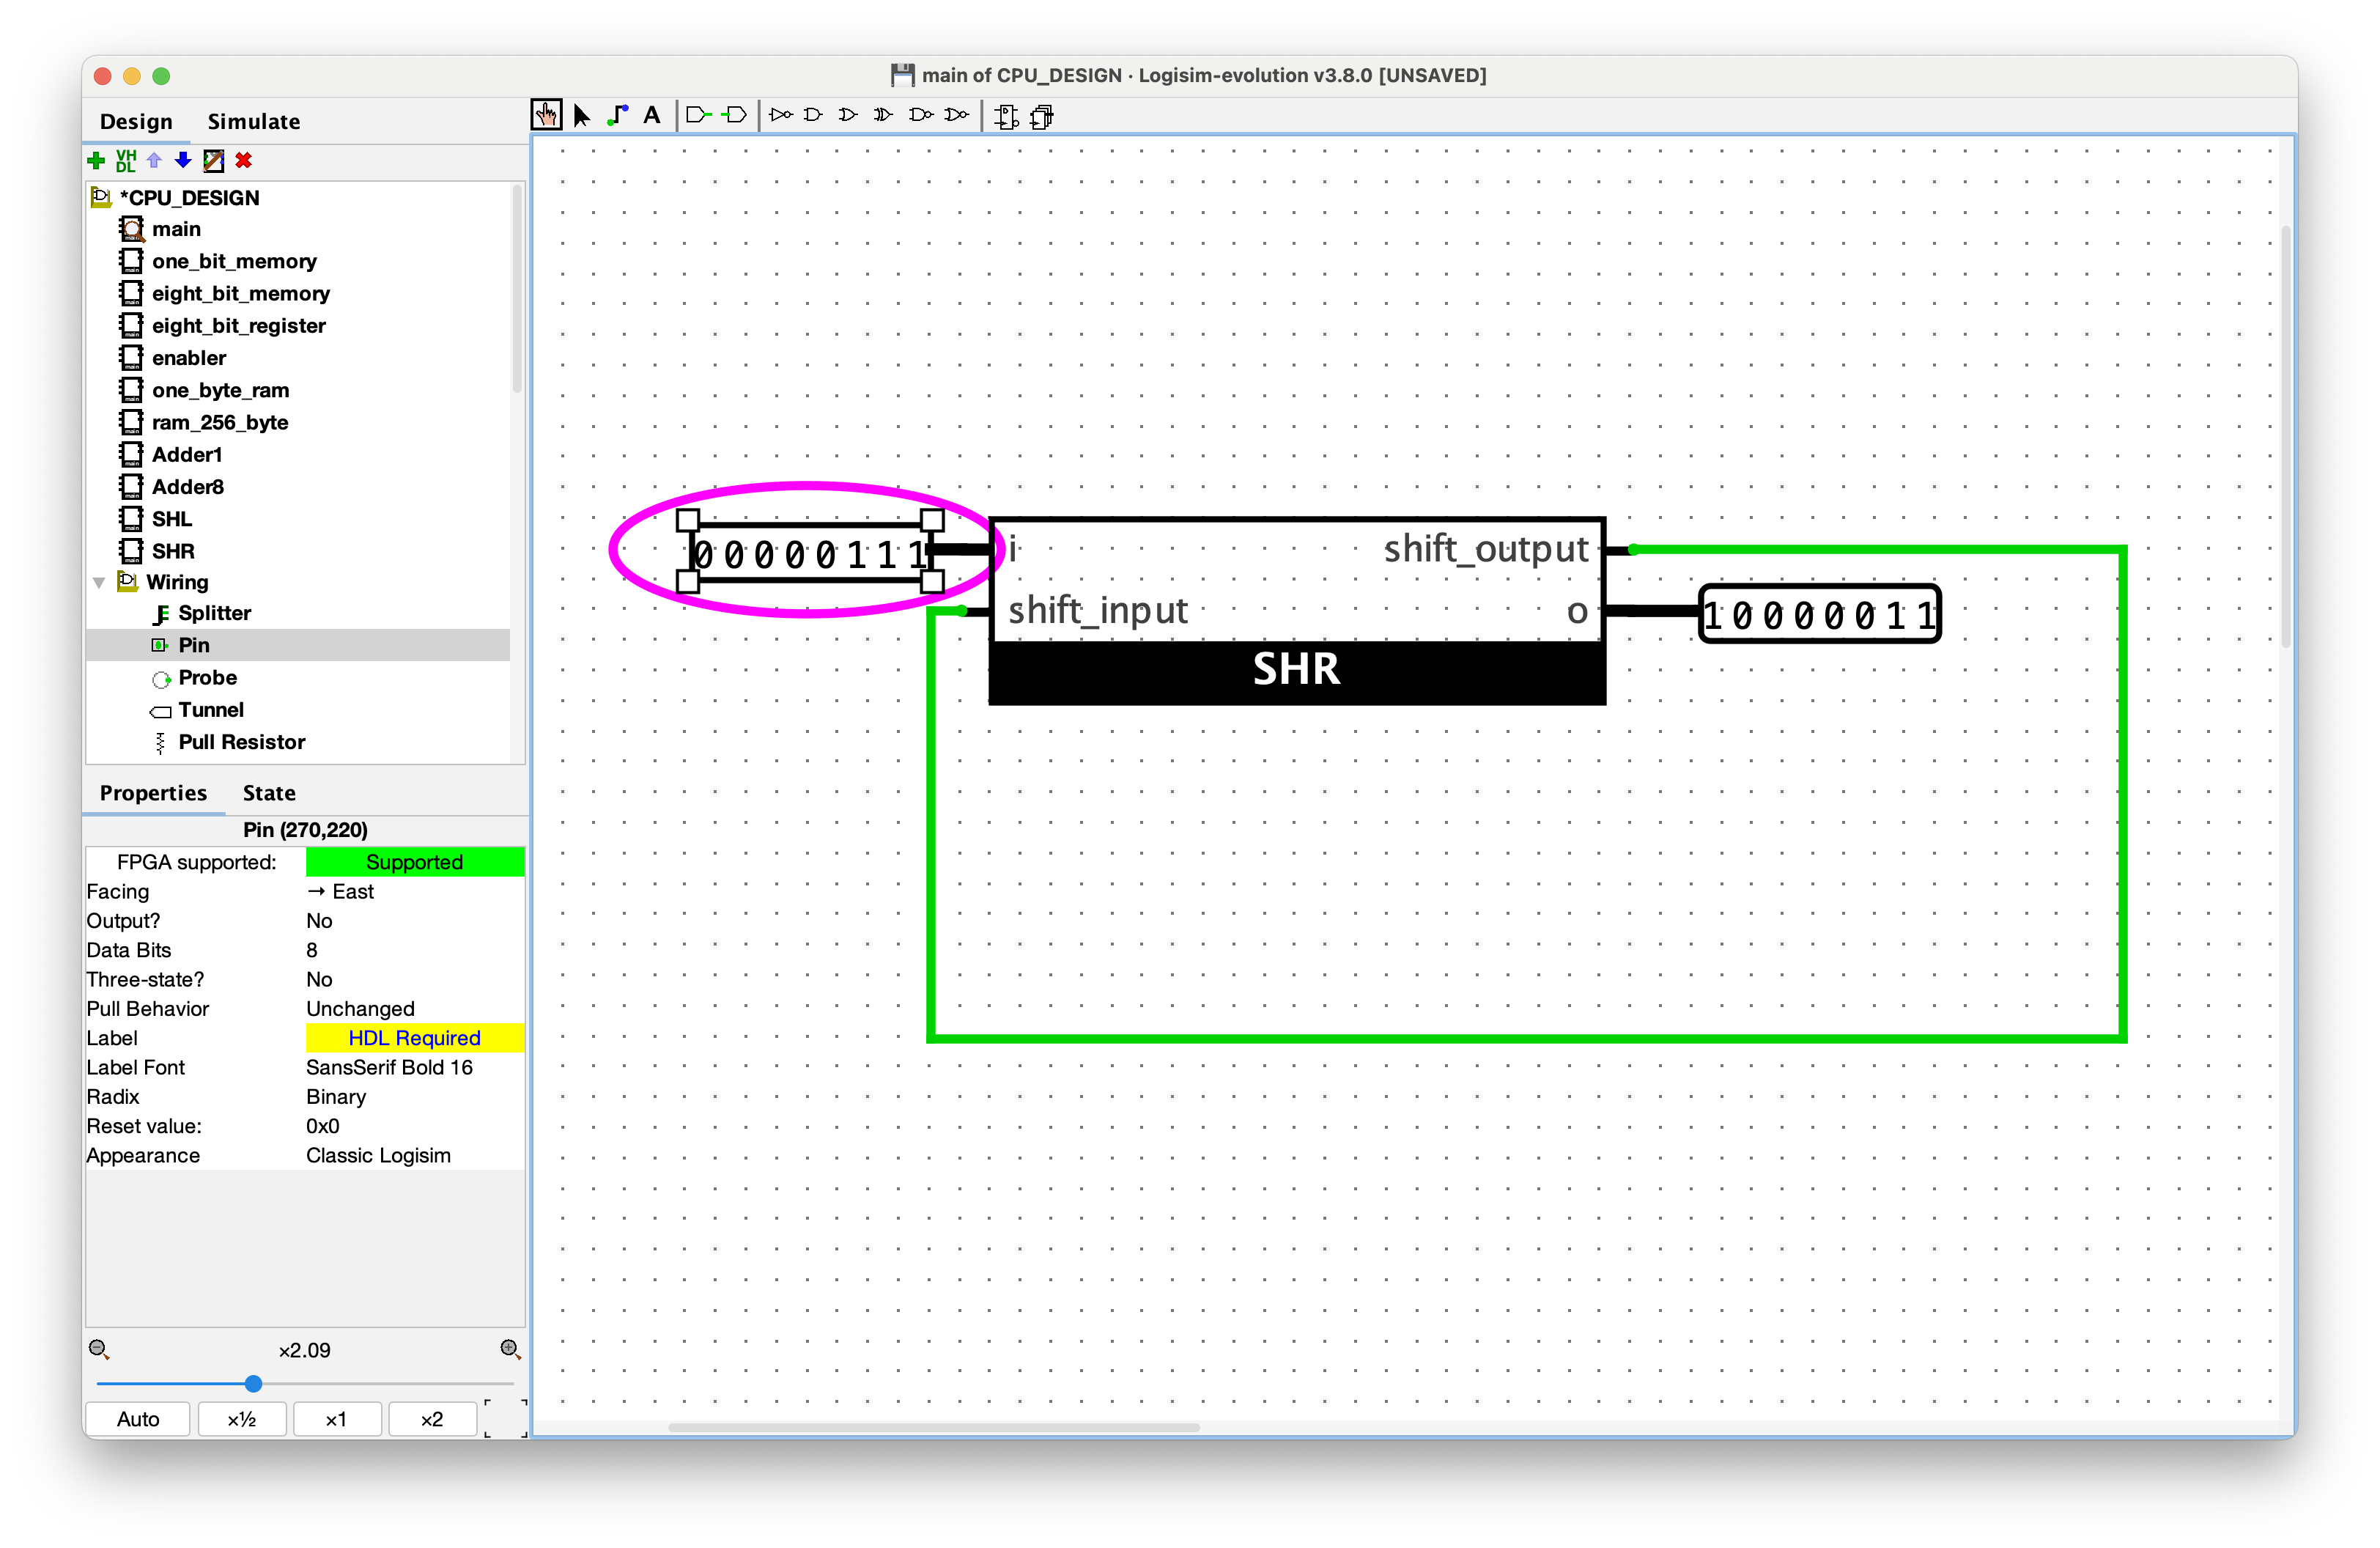Select the arrow Edit selection tool

pos(582,116)
